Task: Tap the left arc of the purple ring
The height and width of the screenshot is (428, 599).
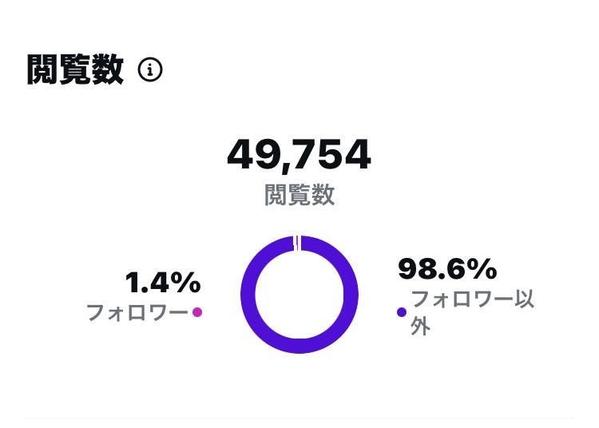Action: (248, 295)
